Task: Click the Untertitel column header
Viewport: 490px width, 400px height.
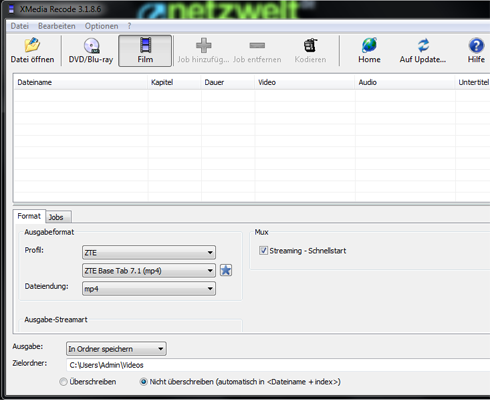Action: pyautogui.click(x=473, y=82)
